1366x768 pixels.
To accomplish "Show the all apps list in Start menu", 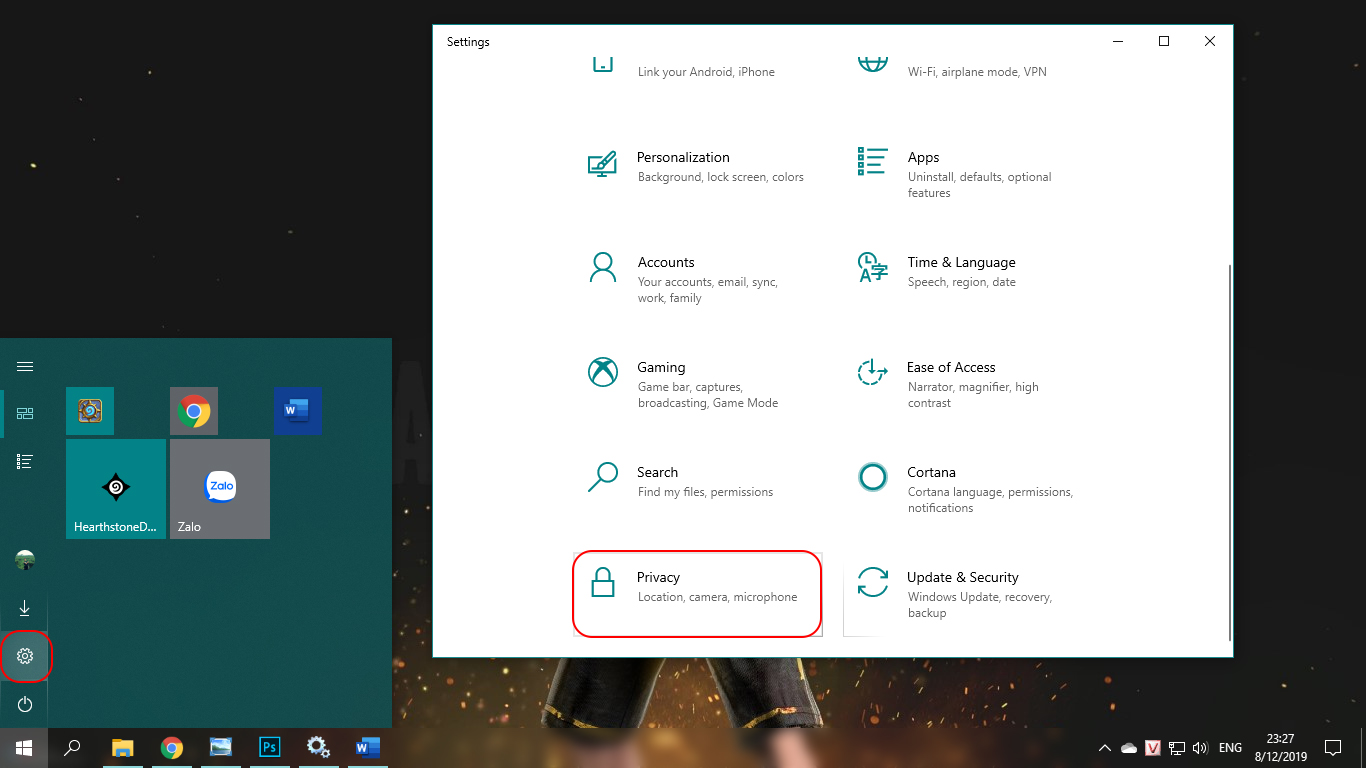I will [x=25, y=461].
